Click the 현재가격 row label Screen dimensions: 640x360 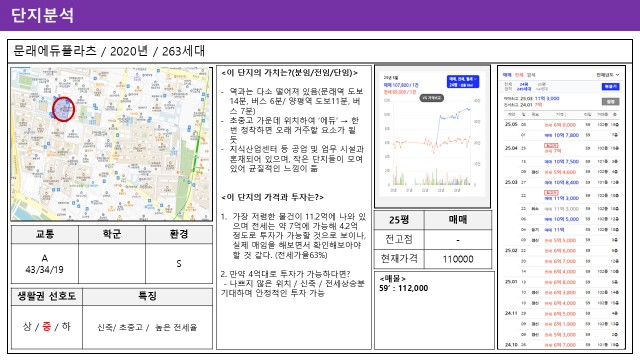tap(399, 259)
